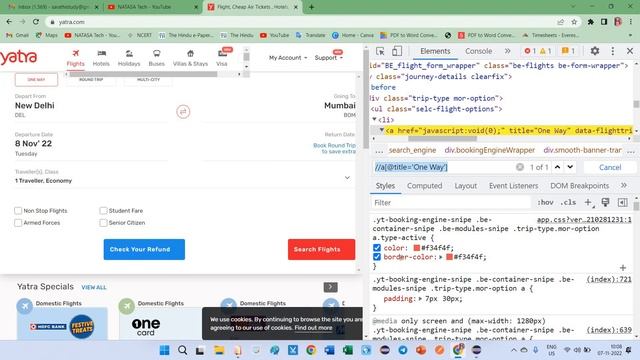Image resolution: width=640 pixels, height=360 pixels.
Task: Clear the XPath search field
Action: tap(520, 167)
